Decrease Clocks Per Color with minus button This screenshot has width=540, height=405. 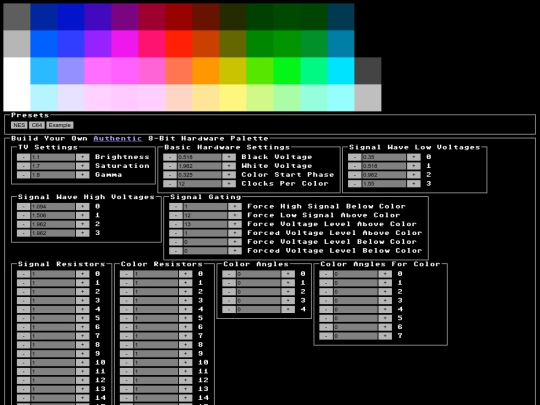[x=170, y=184]
